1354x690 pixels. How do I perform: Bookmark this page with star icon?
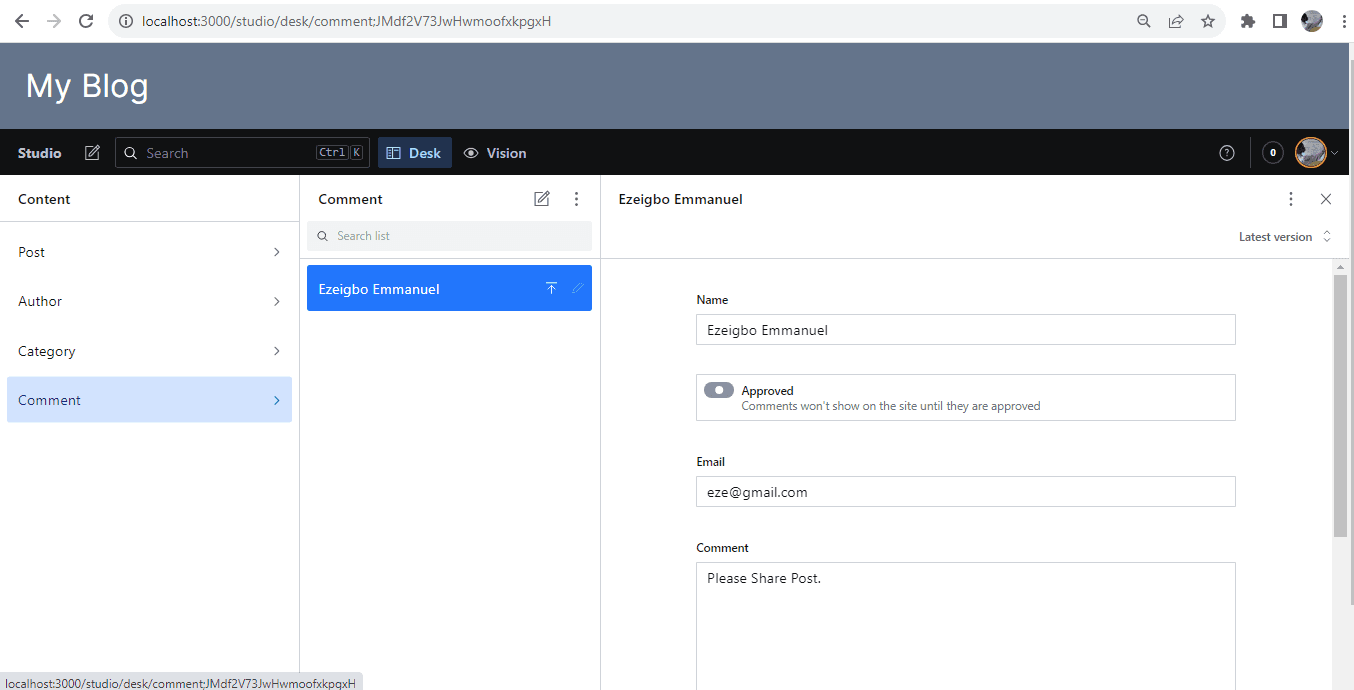[1208, 21]
